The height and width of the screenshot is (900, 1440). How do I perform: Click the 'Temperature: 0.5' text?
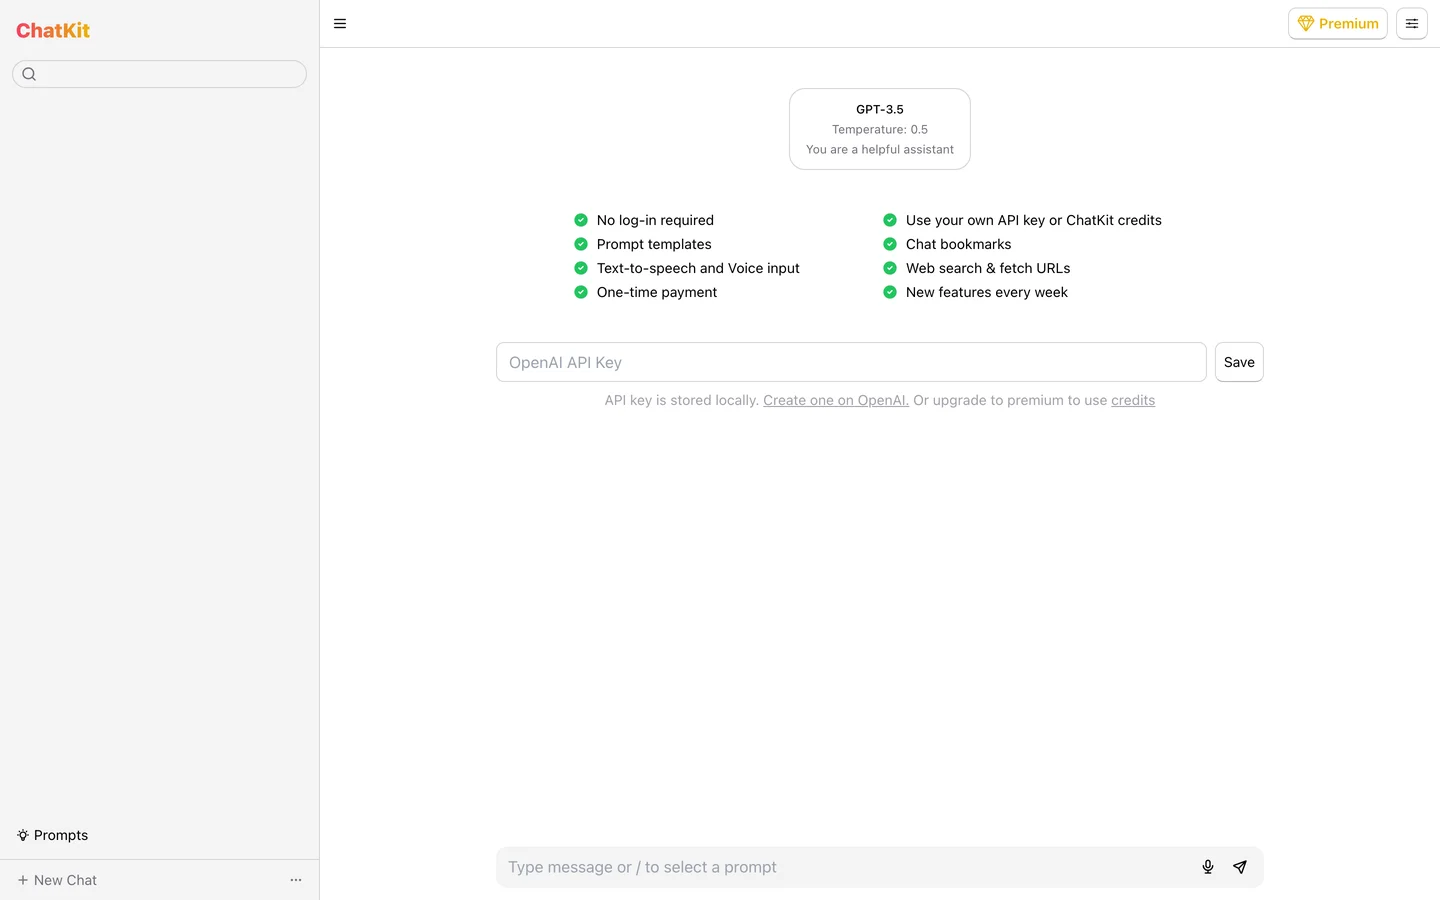[x=880, y=129]
